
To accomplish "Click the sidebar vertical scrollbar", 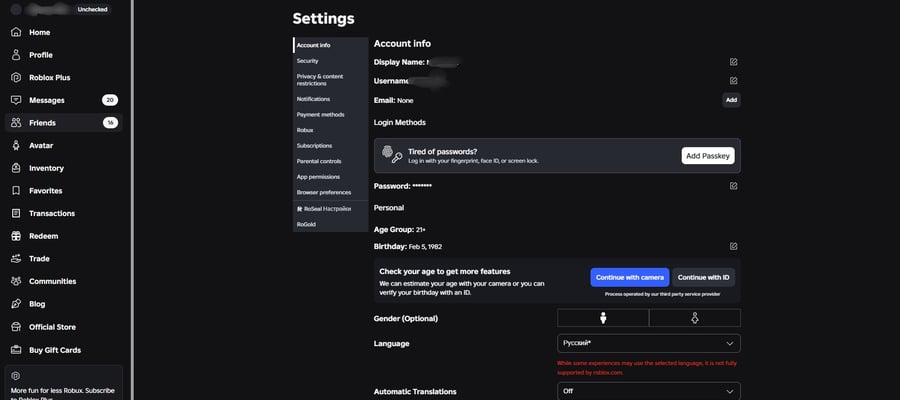I will coord(132,200).
